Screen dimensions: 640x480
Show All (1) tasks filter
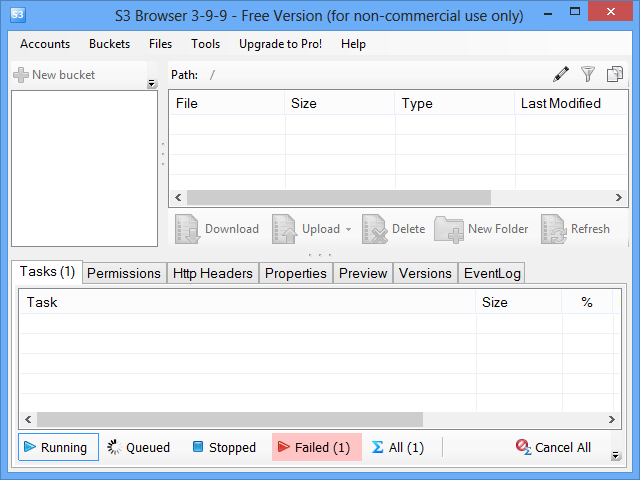(398, 447)
